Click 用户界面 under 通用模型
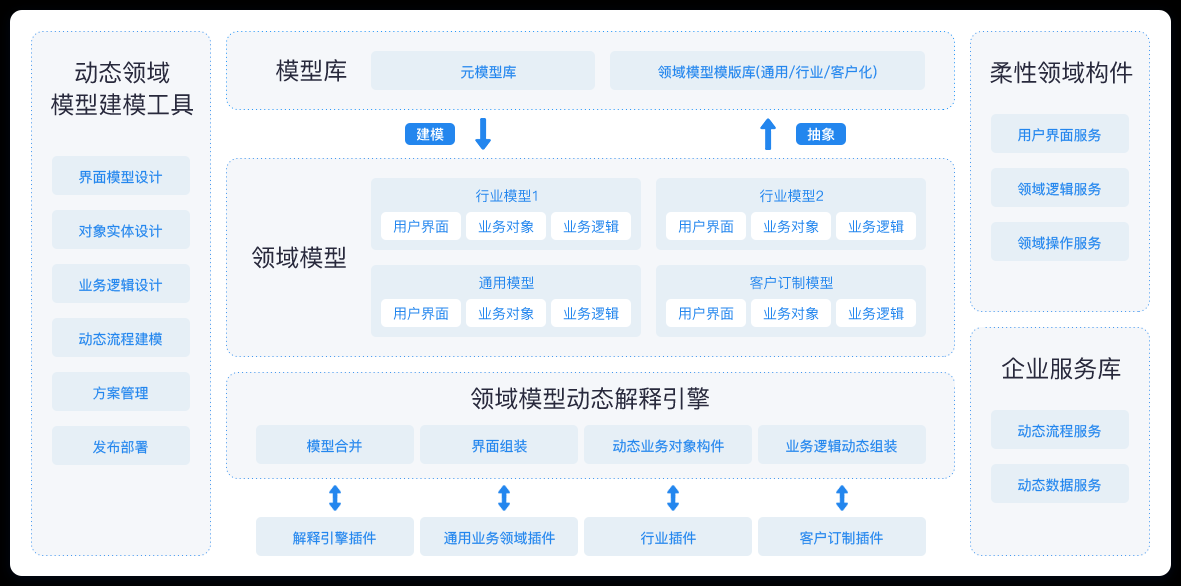This screenshot has height=586, width=1181. 420,313
